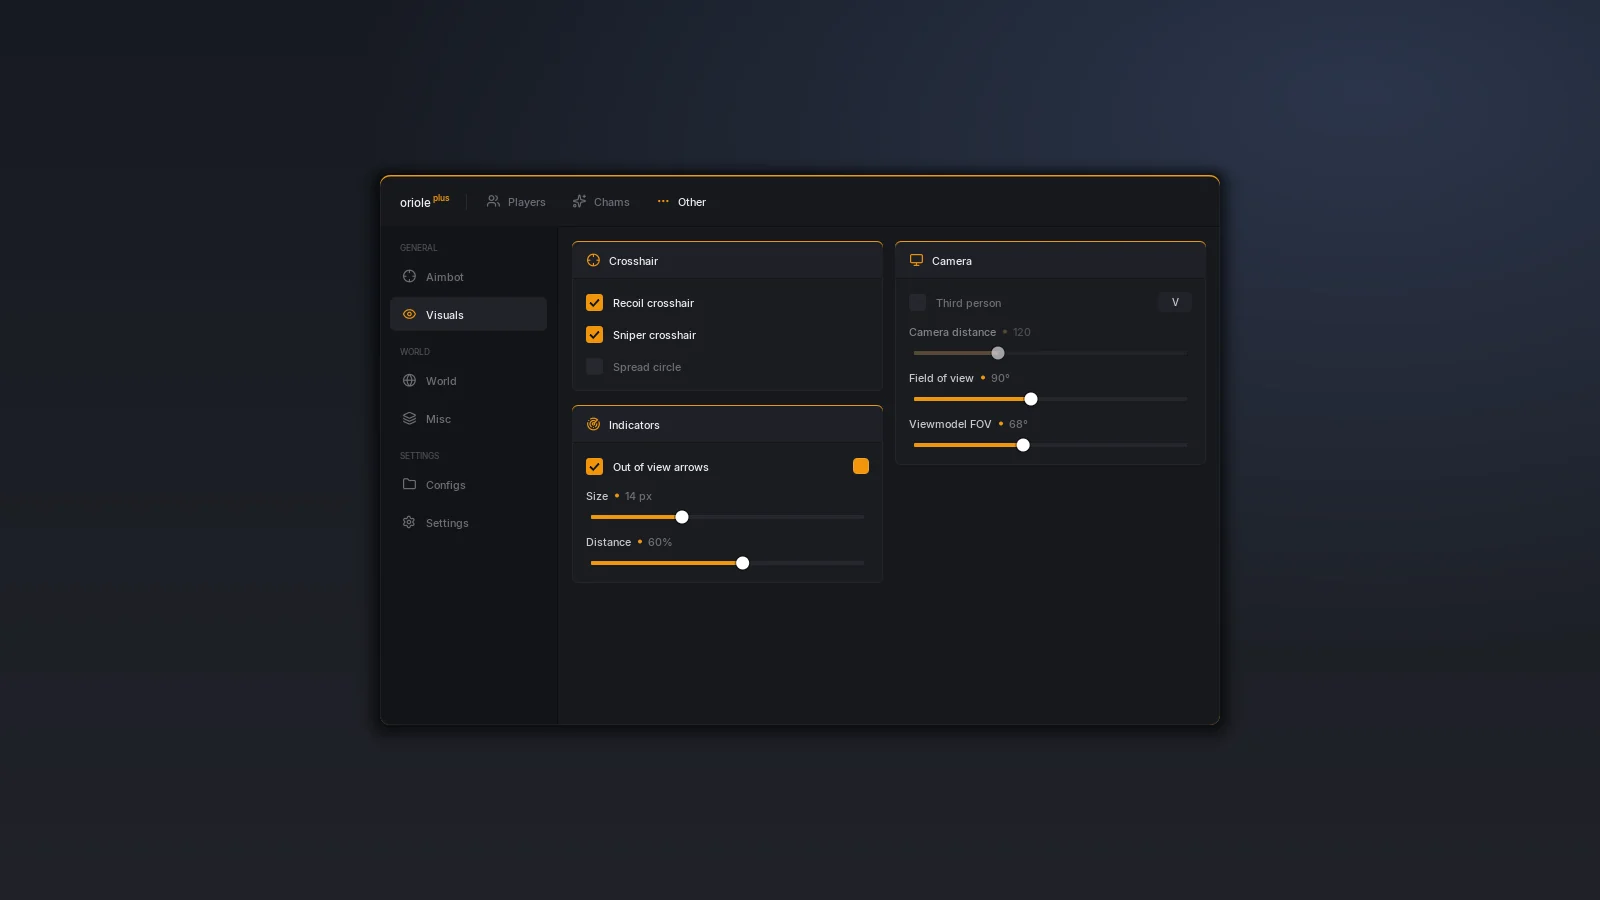Enable the Spread circle checkbox

594,366
